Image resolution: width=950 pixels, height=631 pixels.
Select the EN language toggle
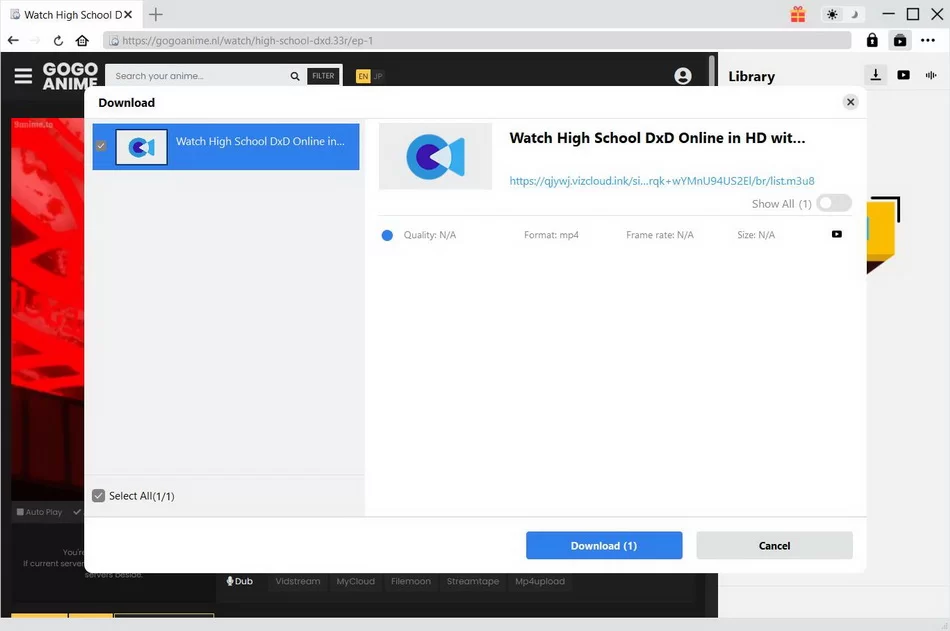click(363, 76)
